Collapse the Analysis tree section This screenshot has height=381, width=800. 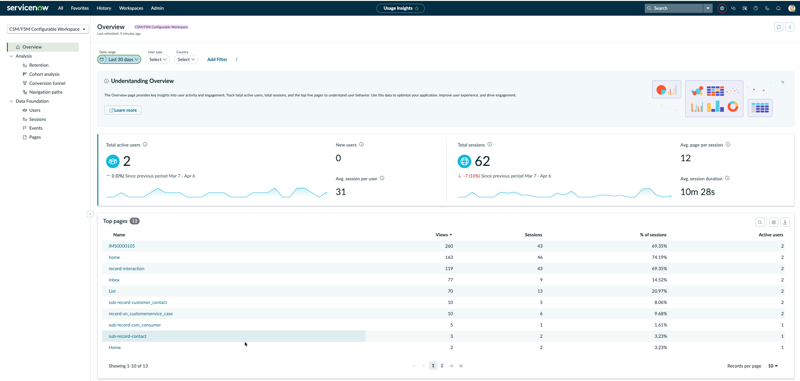tap(11, 56)
